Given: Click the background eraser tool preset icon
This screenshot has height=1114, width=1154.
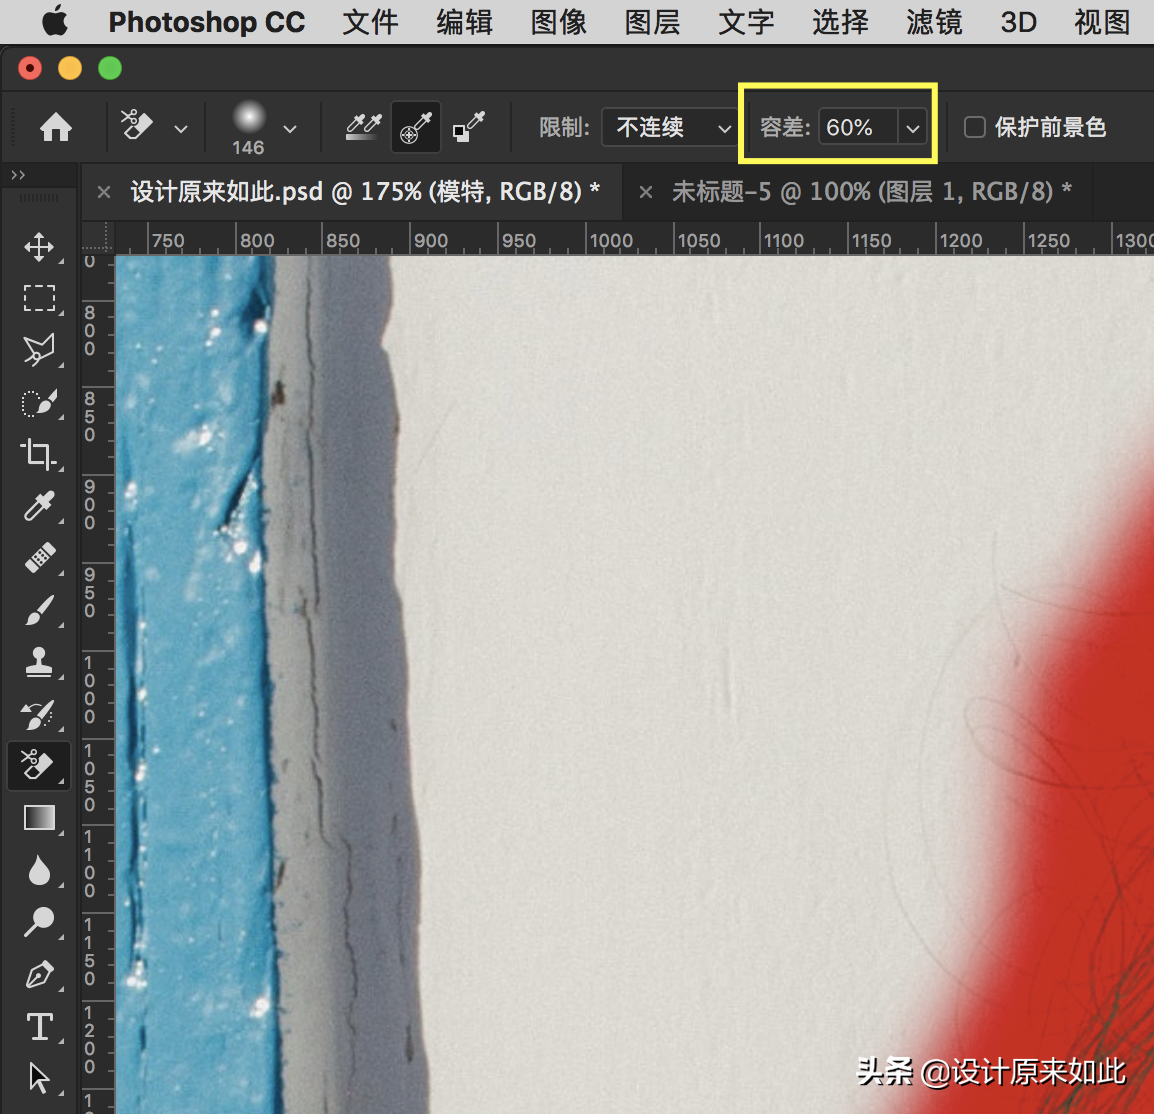Looking at the screenshot, I should [x=137, y=125].
